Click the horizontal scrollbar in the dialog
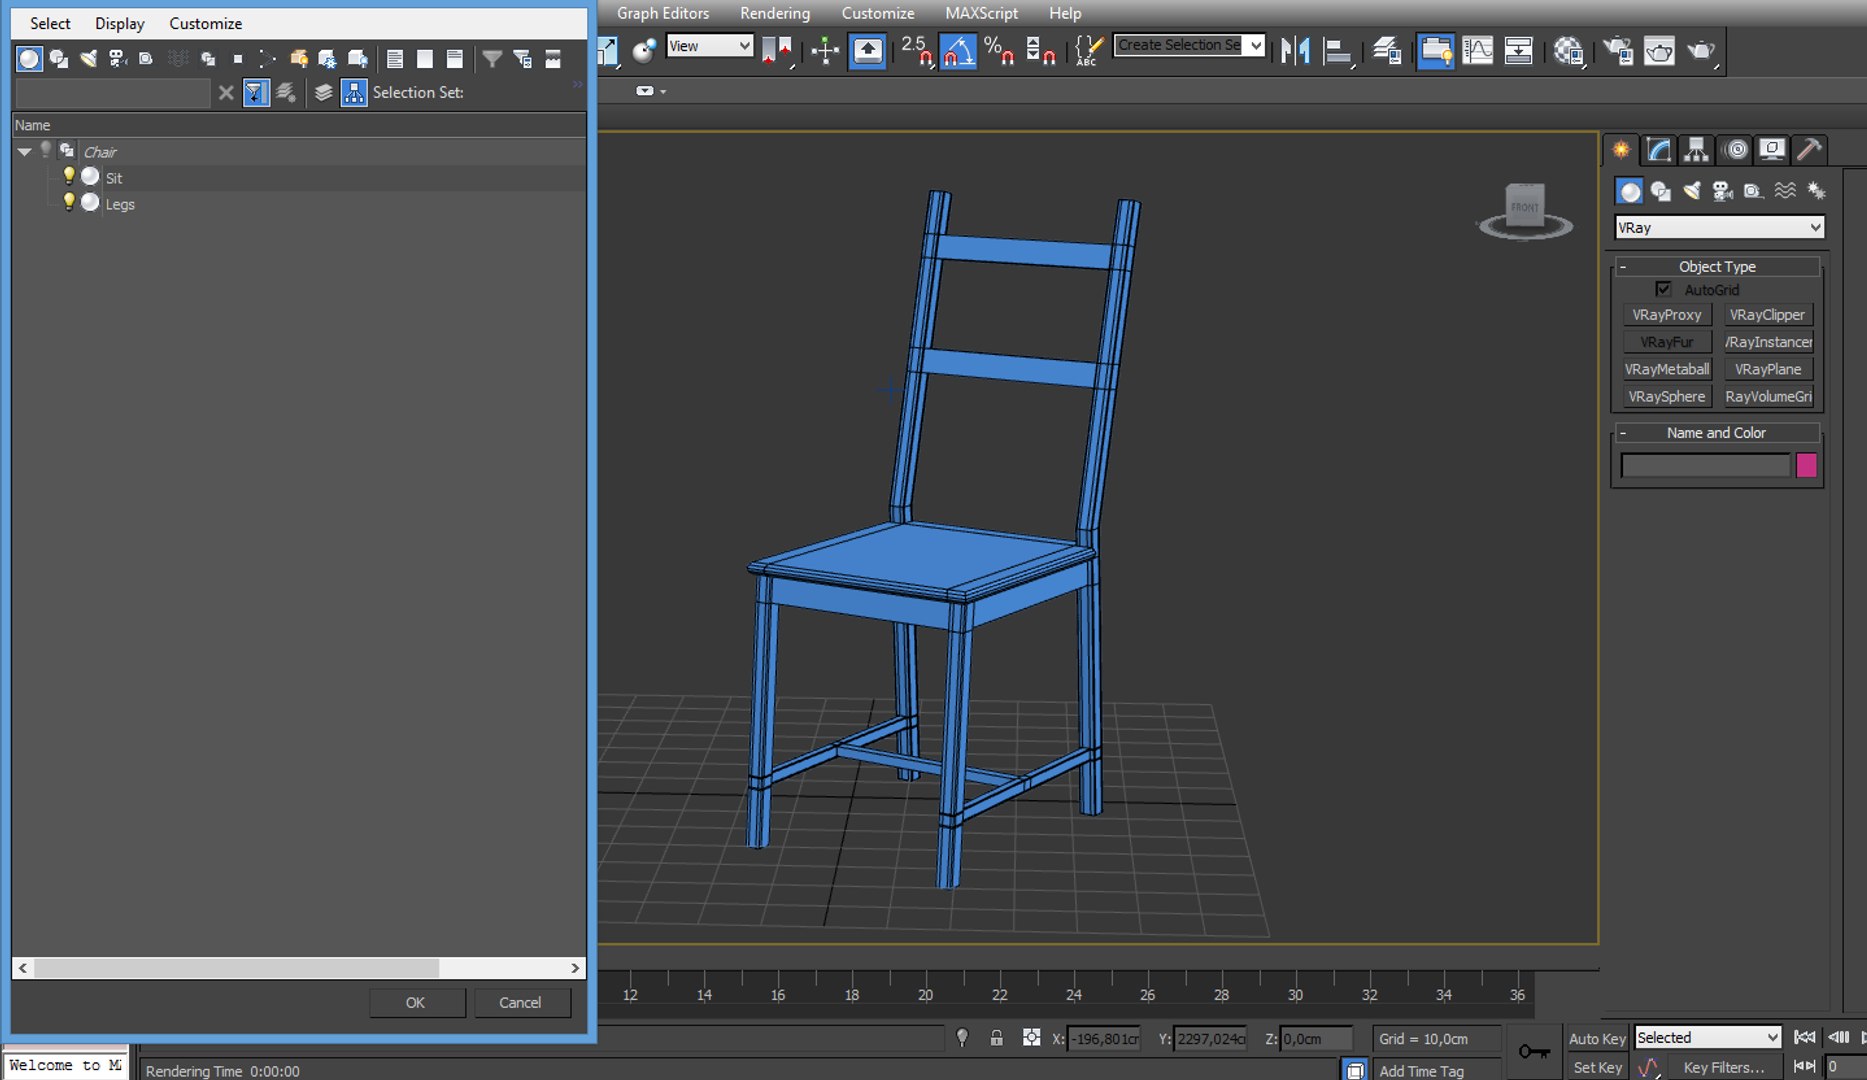 tap(237, 968)
